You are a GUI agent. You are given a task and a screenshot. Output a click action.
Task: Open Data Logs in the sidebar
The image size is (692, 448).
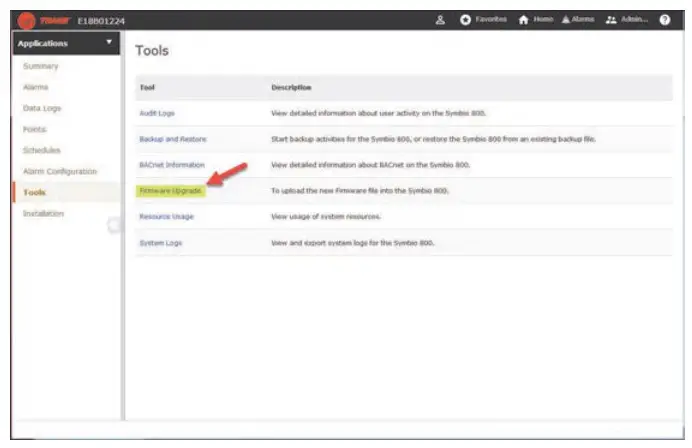pyautogui.click(x=42, y=108)
